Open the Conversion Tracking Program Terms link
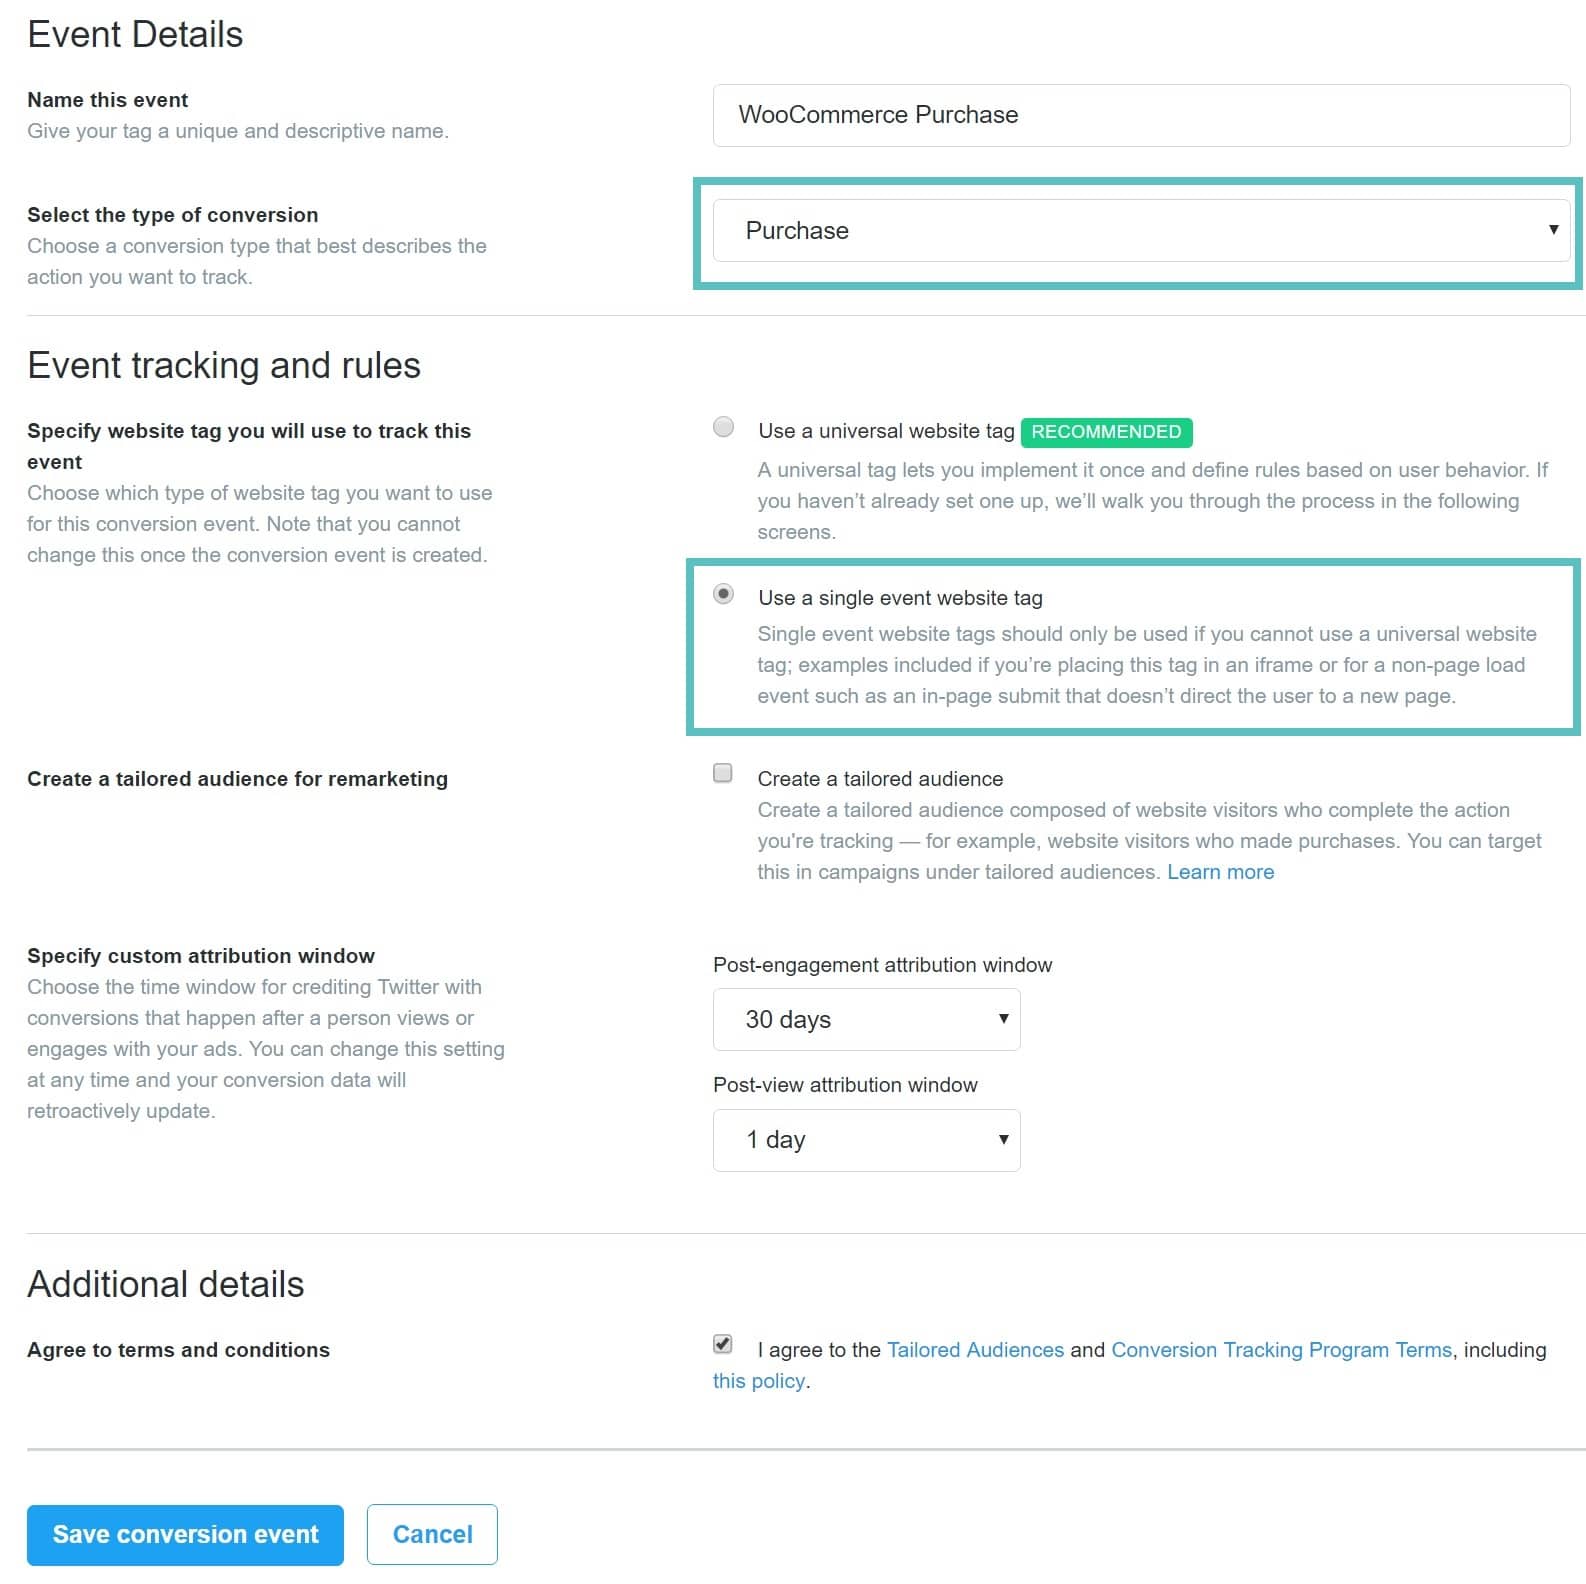 click(1281, 1349)
